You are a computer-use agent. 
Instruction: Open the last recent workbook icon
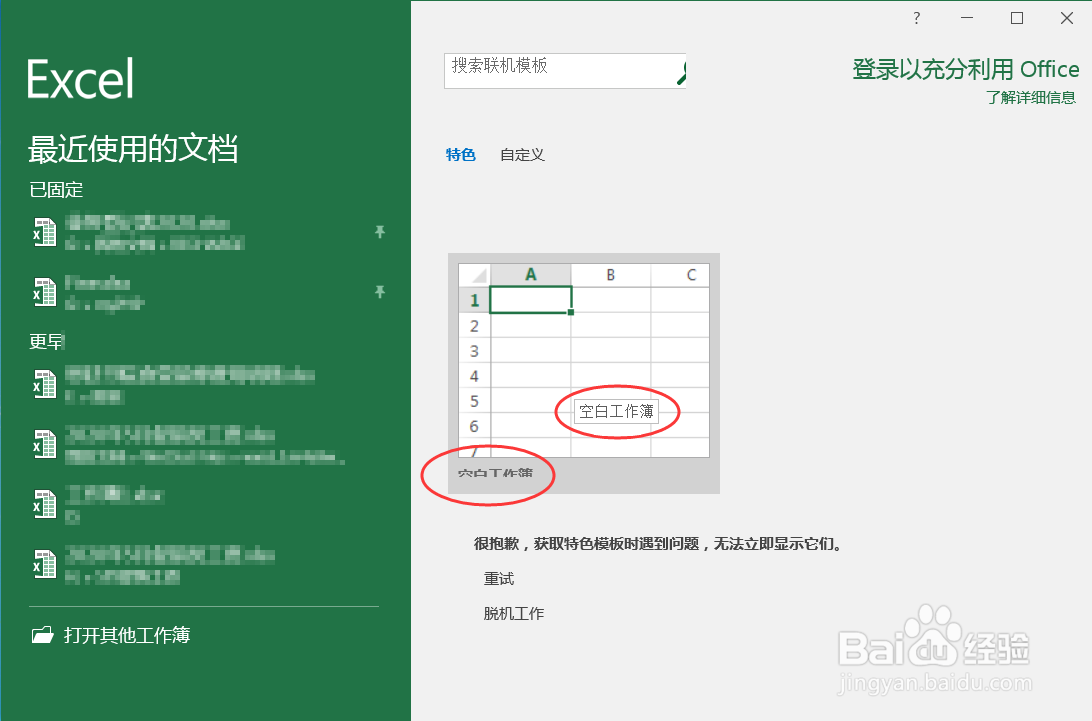(x=45, y=564)
